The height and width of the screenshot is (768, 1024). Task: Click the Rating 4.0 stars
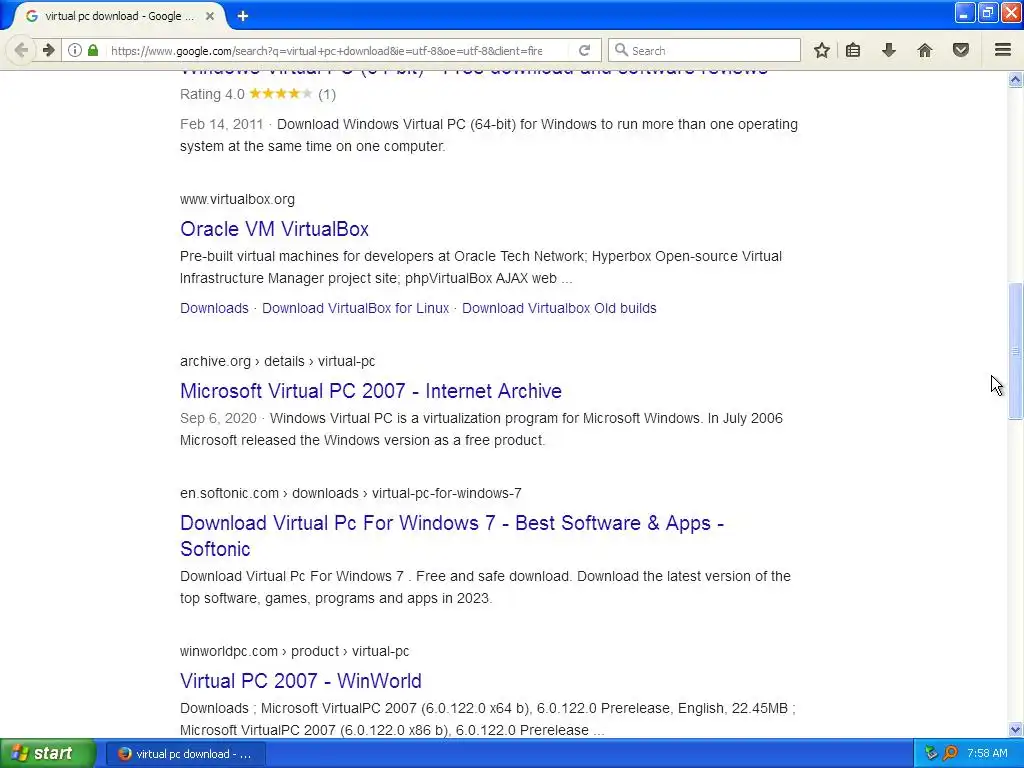[280, 94]
